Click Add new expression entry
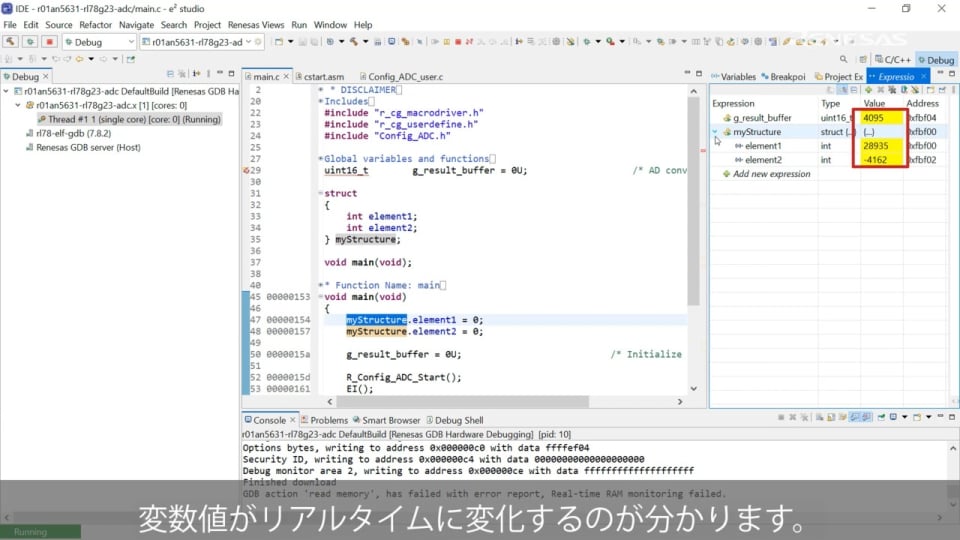The height and width of the screenshot is (540, 960). (x=771, y=174)
